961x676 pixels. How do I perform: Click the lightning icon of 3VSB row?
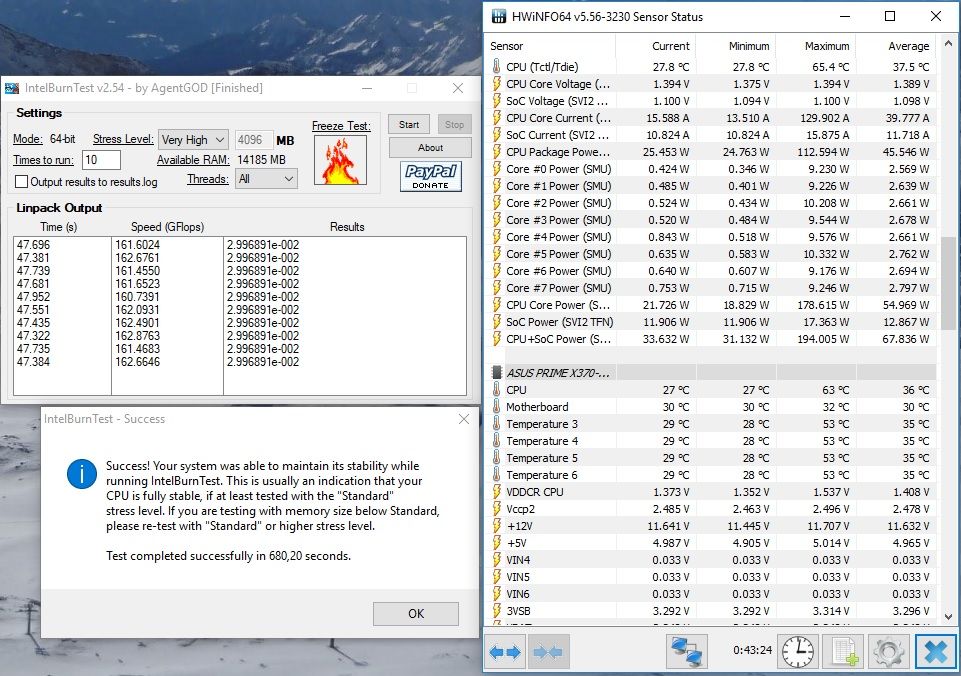point(496,610)
